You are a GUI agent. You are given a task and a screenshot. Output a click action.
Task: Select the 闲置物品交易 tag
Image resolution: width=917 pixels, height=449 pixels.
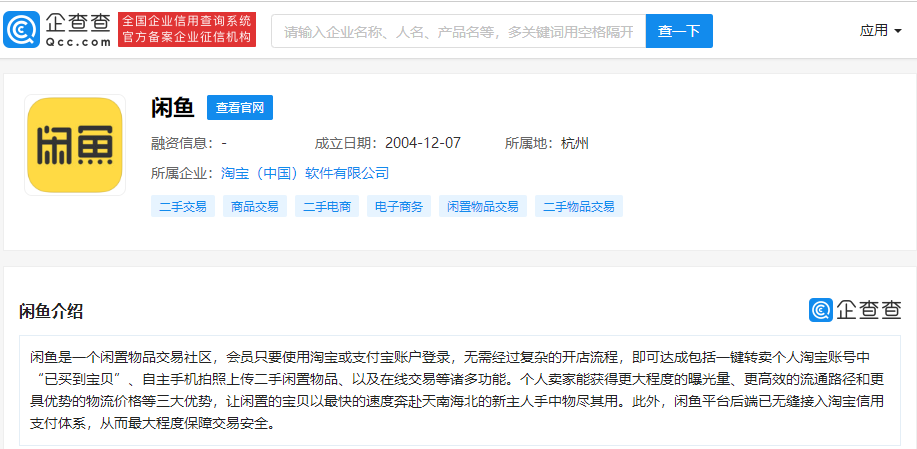[x=483, y=206]
